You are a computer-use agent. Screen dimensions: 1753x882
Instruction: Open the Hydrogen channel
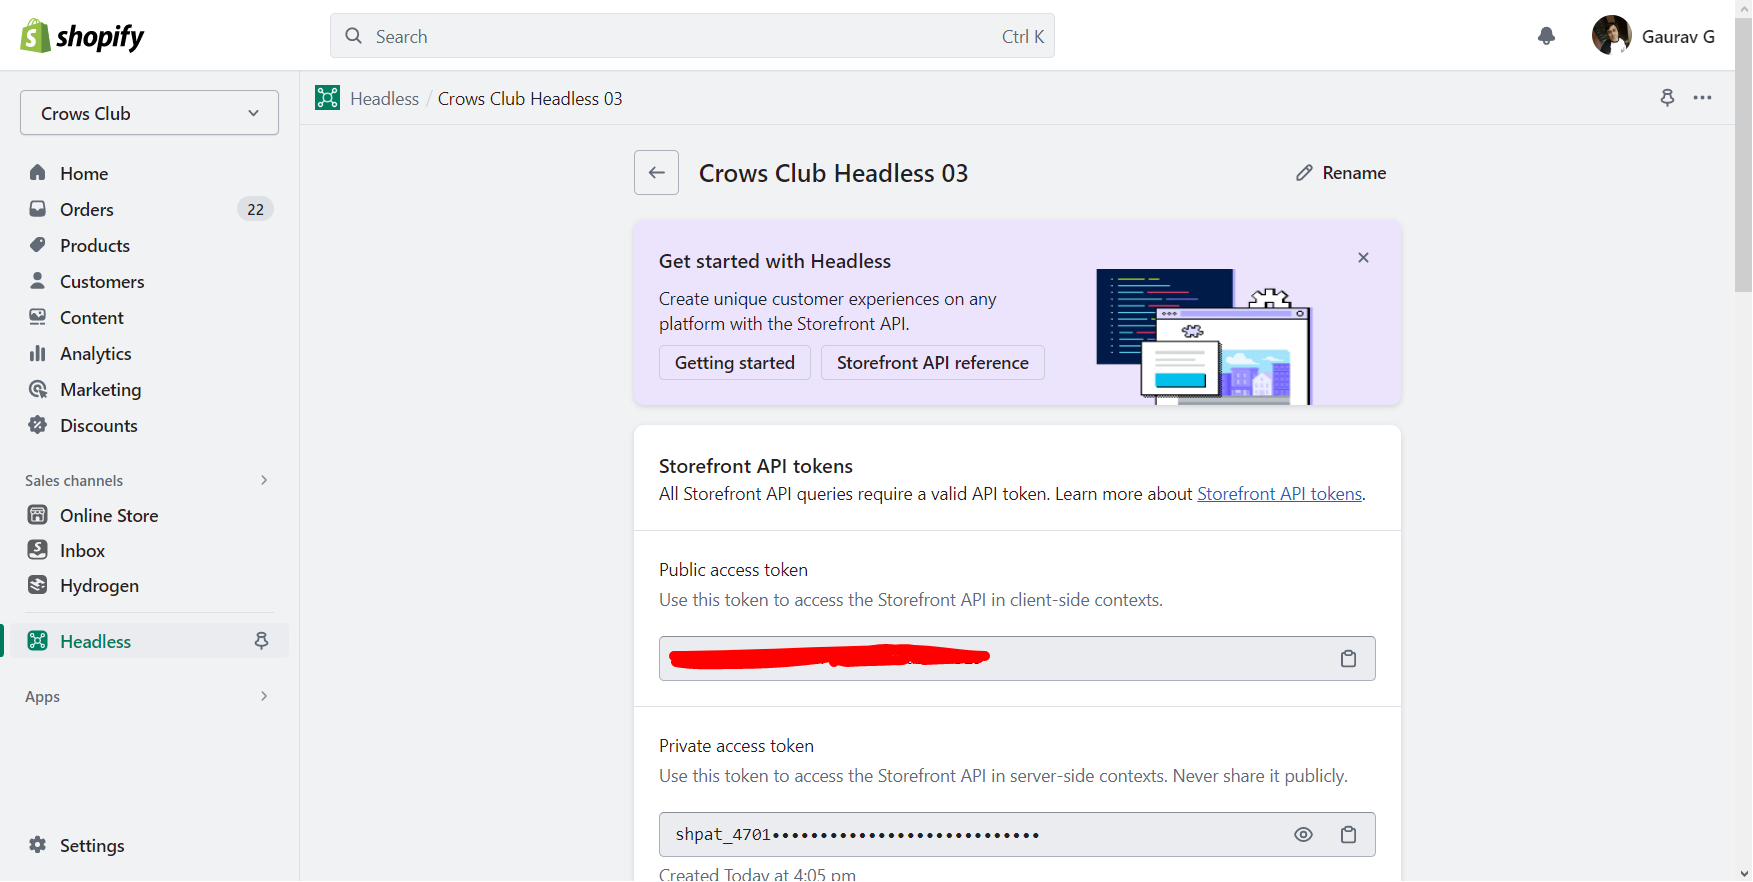pyautogui.click(x=99, y=585)
